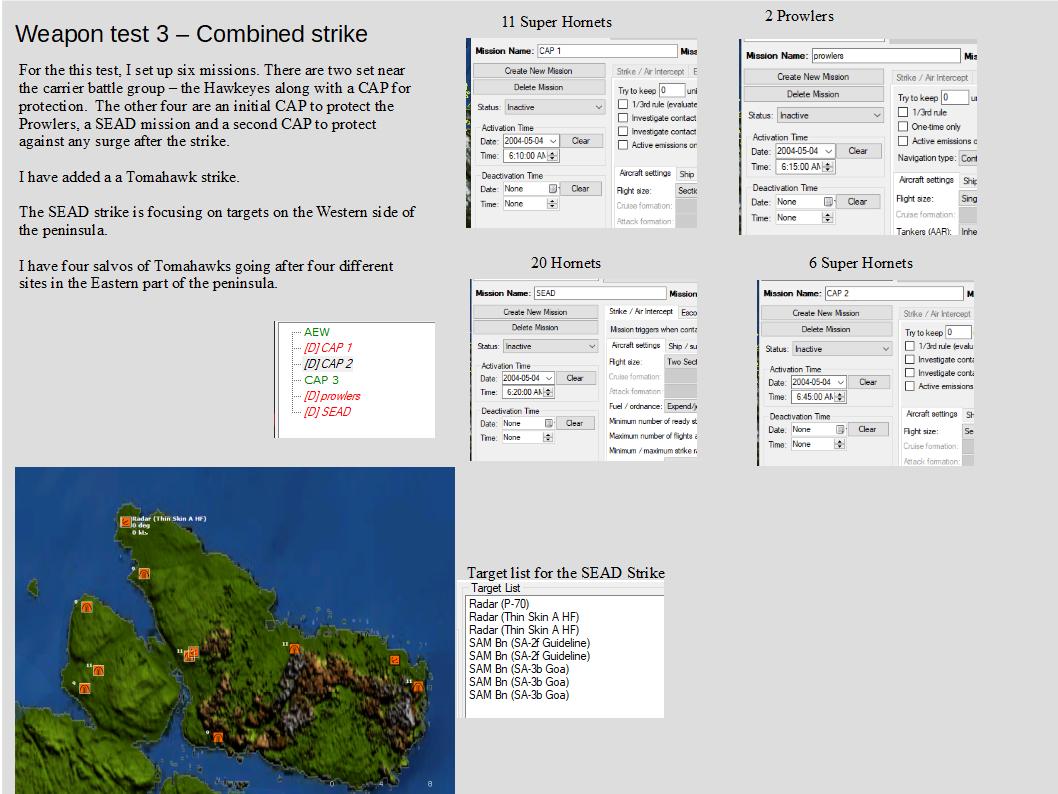Open Strike / Air Intercept tab in prowlers

(x=932, y=78)
